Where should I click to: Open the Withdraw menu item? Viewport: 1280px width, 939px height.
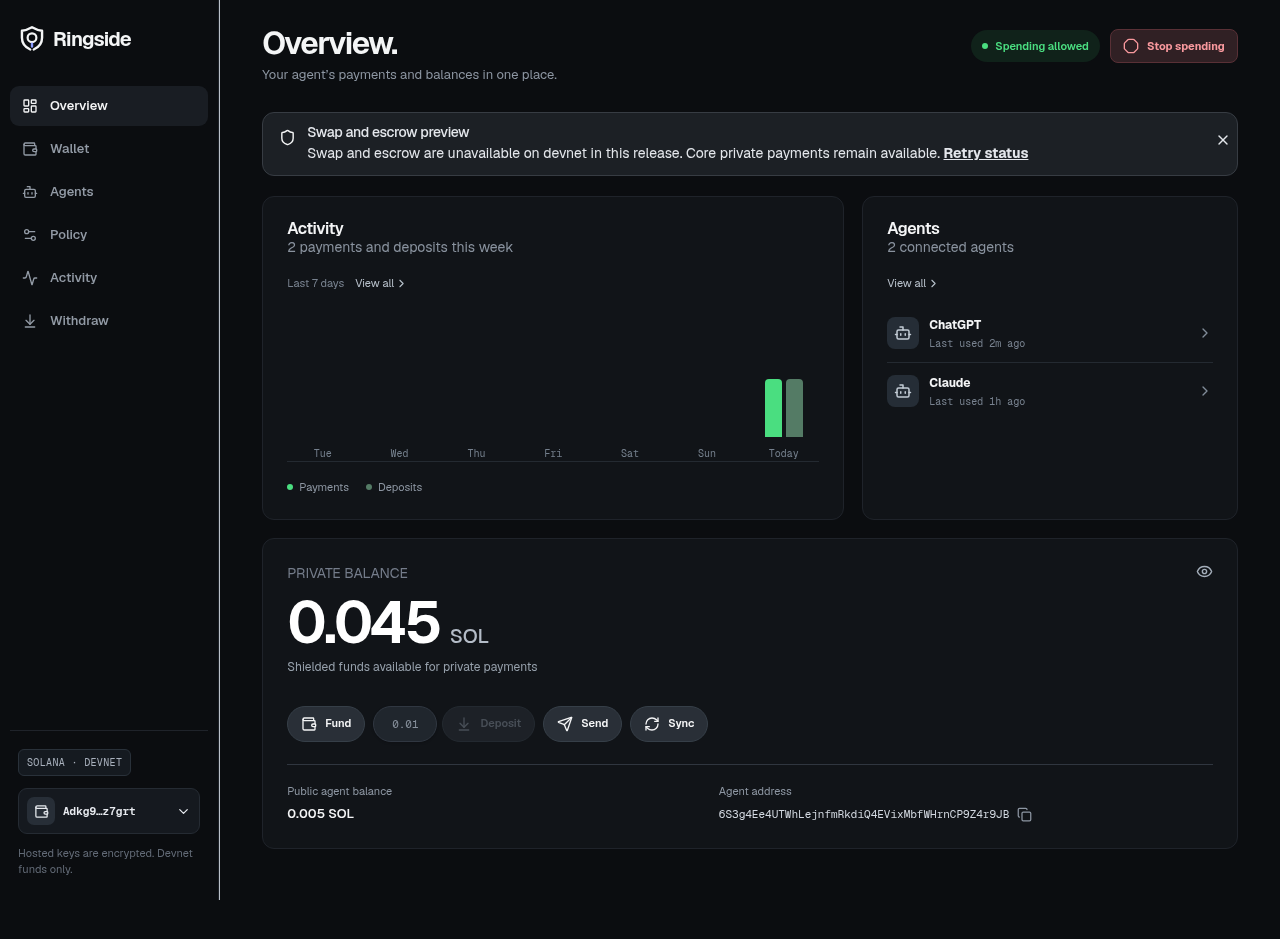click(109, 321)
